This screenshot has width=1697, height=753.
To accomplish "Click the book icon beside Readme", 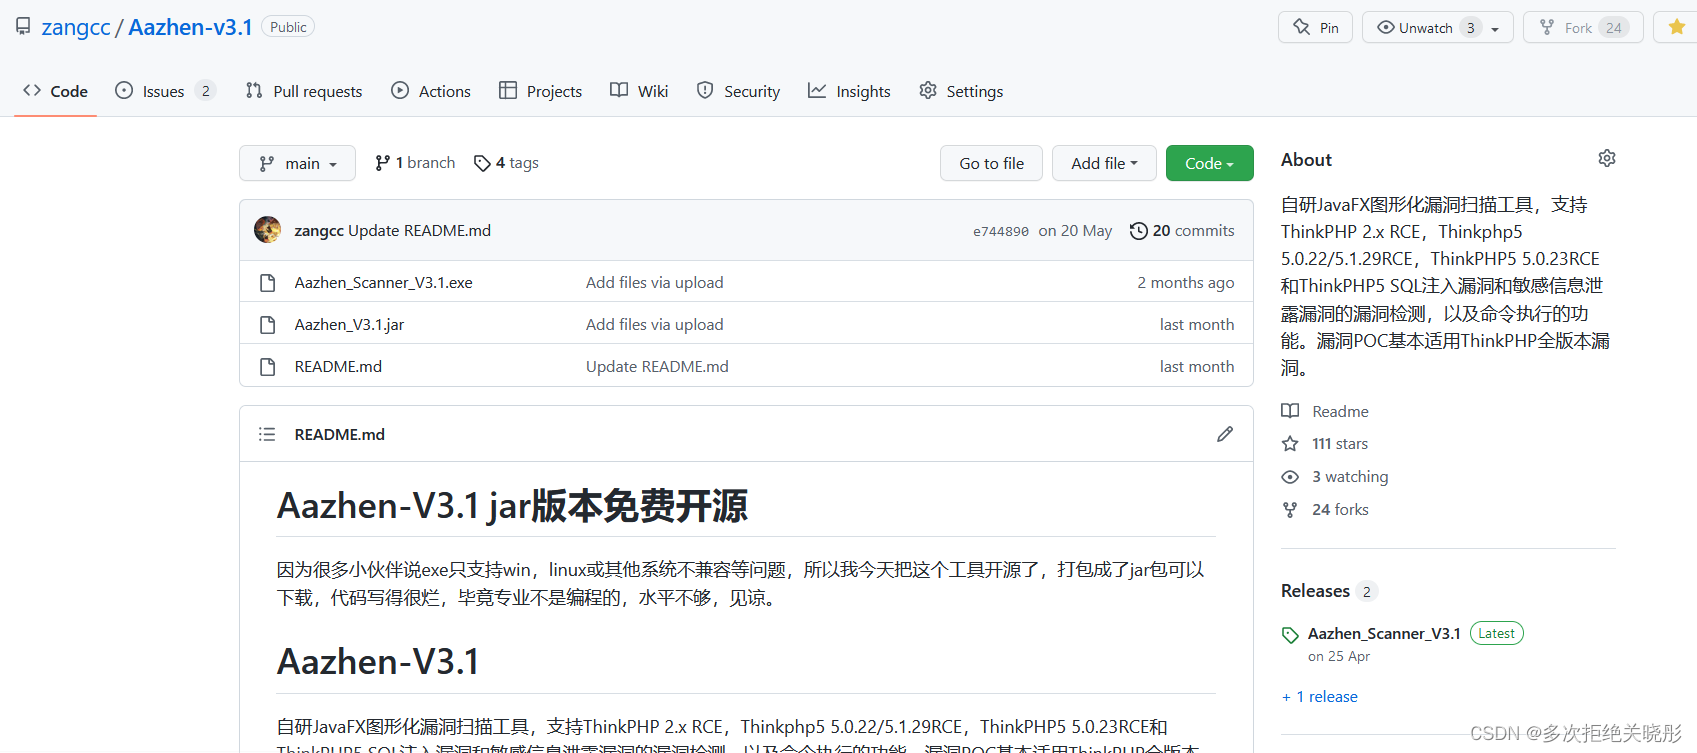I will tap(1290, 411).
